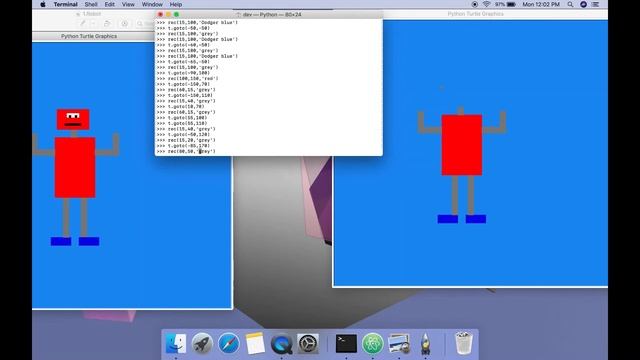Activate Siri from the menu bar
The height and width of the screenshot is (360, 640).
583,4
